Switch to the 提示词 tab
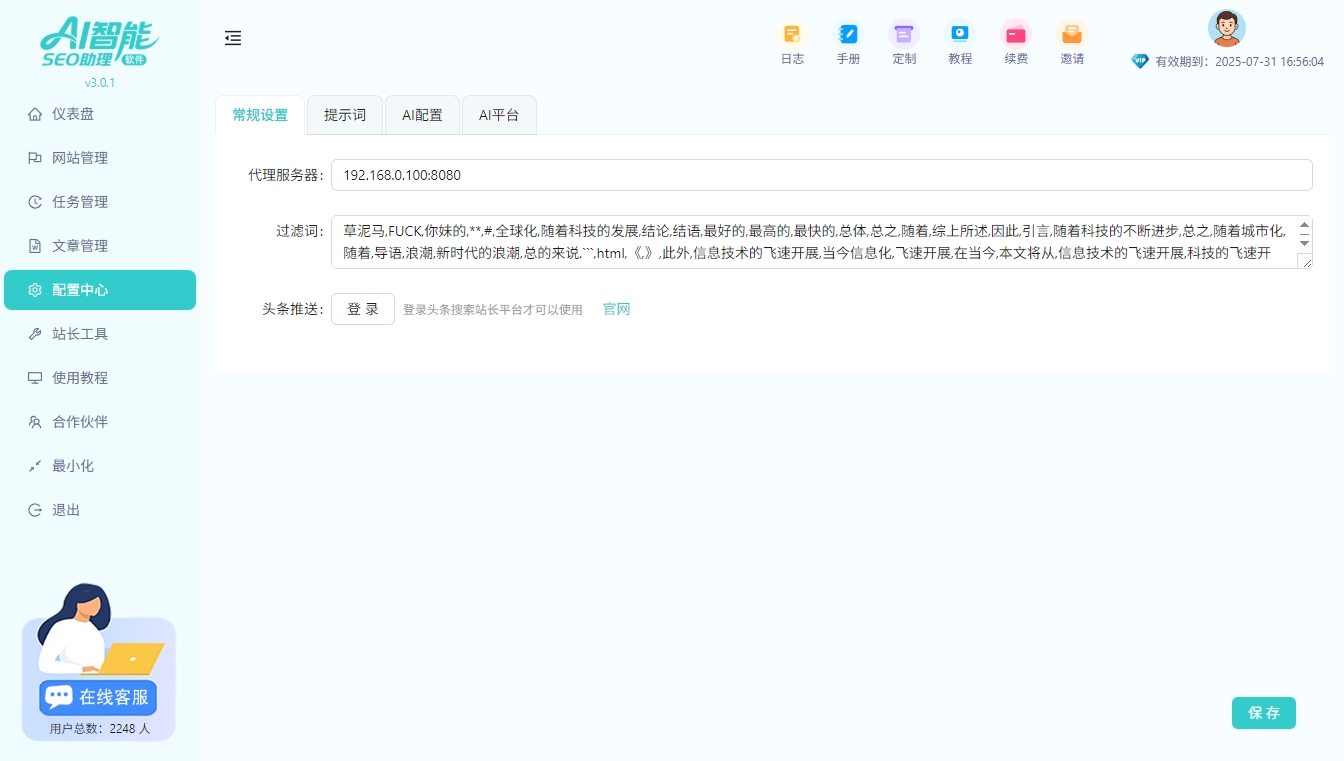 tap(344, 115)
